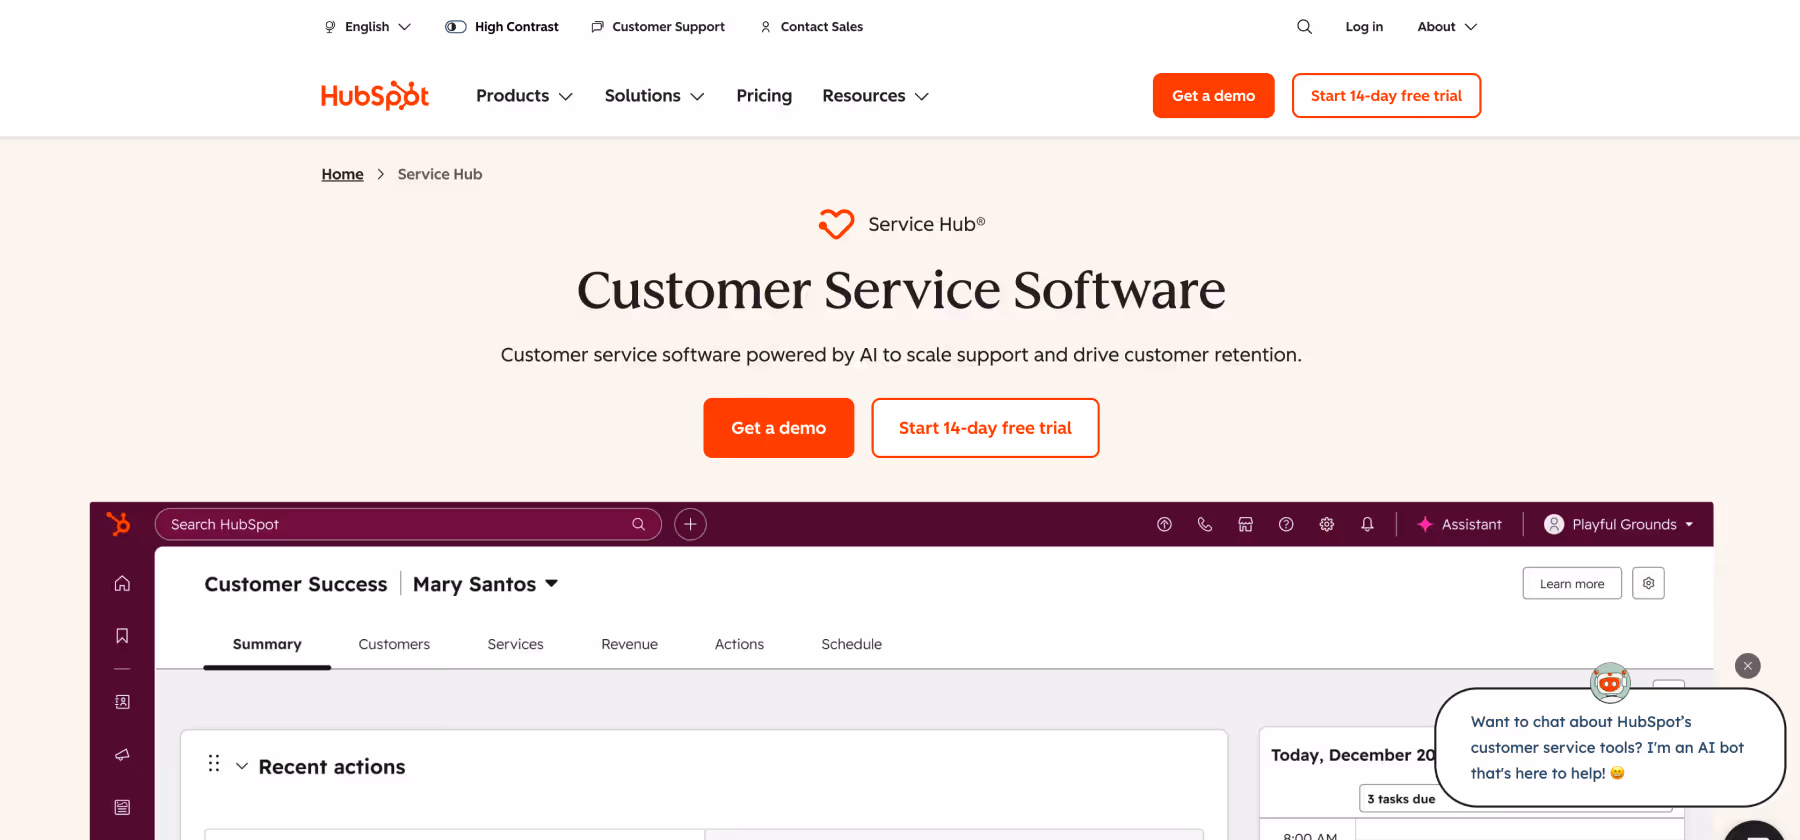Click the plus create button beside search
This screenshot has width=1800, height=840.
coord(690,524)
